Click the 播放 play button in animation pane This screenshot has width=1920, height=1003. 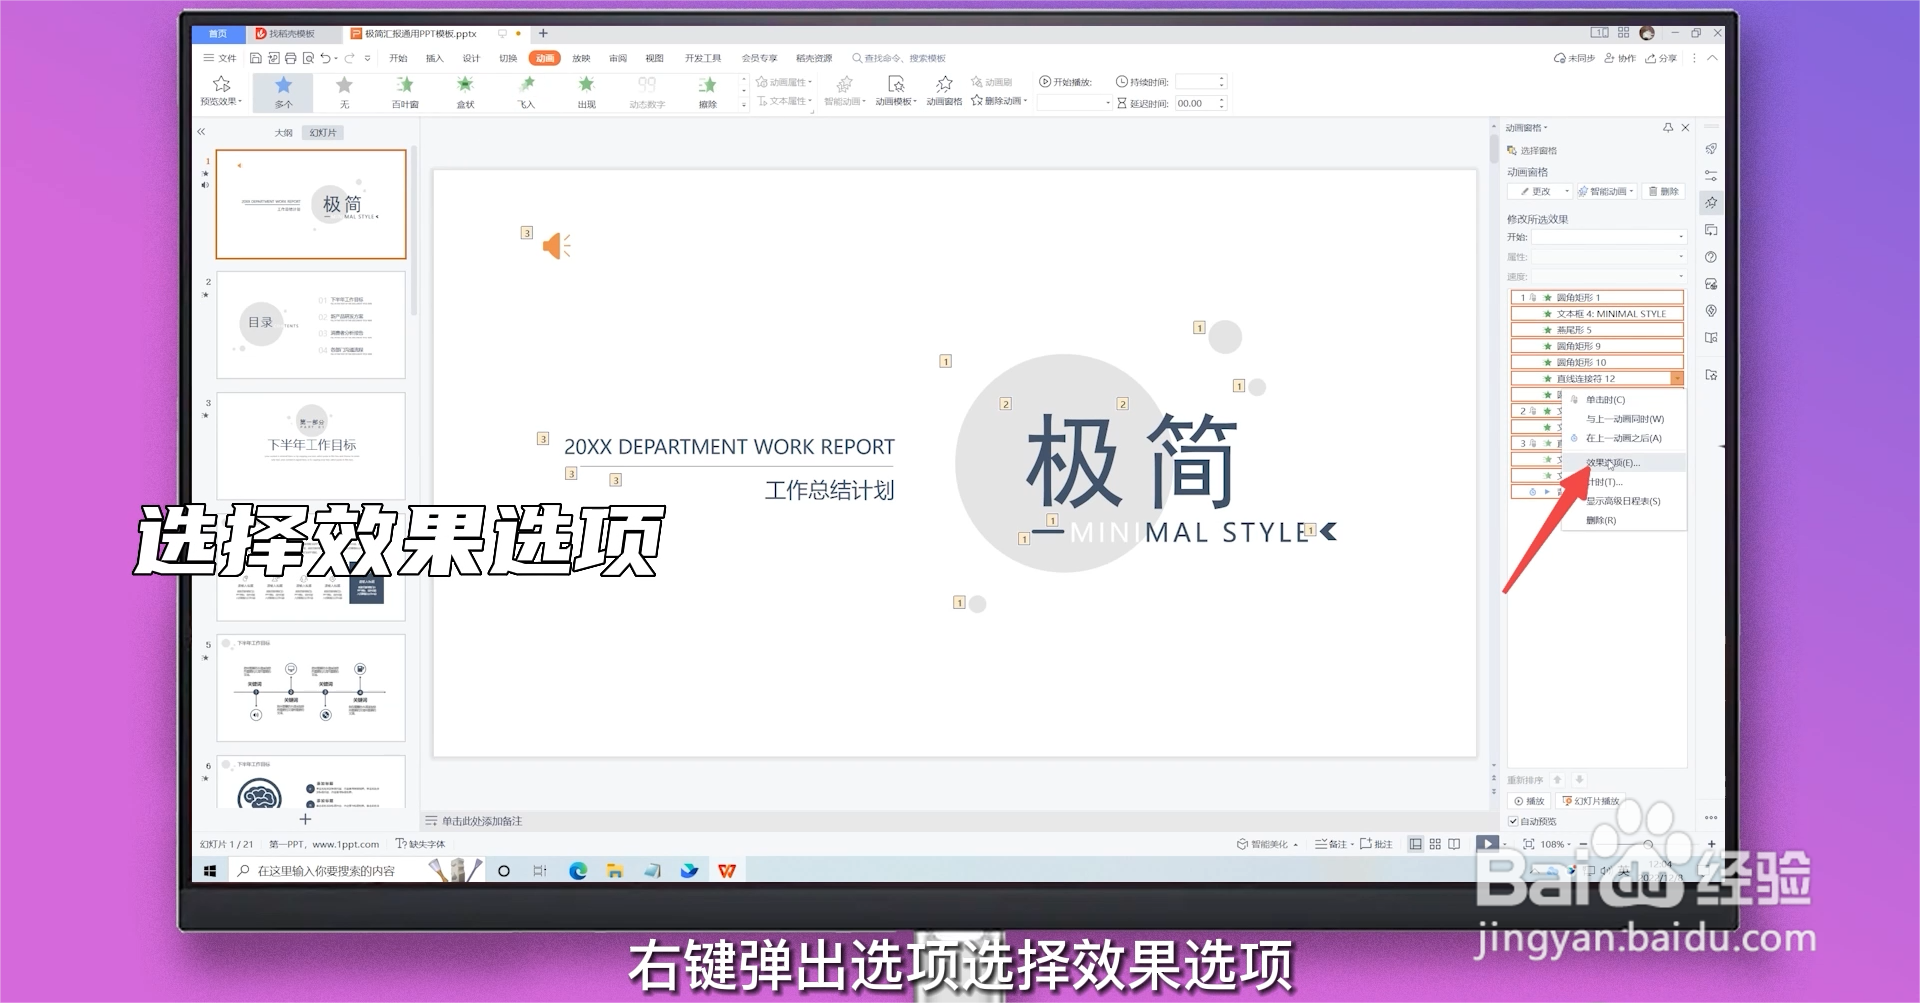(1529, 801)
